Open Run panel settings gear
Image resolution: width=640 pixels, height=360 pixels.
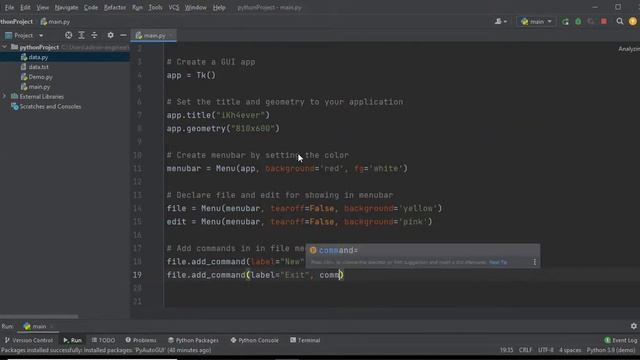coord(633,326)
